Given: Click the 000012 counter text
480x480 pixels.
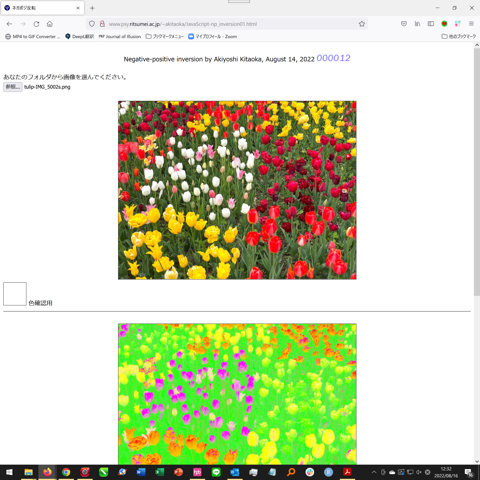Looking at the screenshot, I should tap(333, 58).
